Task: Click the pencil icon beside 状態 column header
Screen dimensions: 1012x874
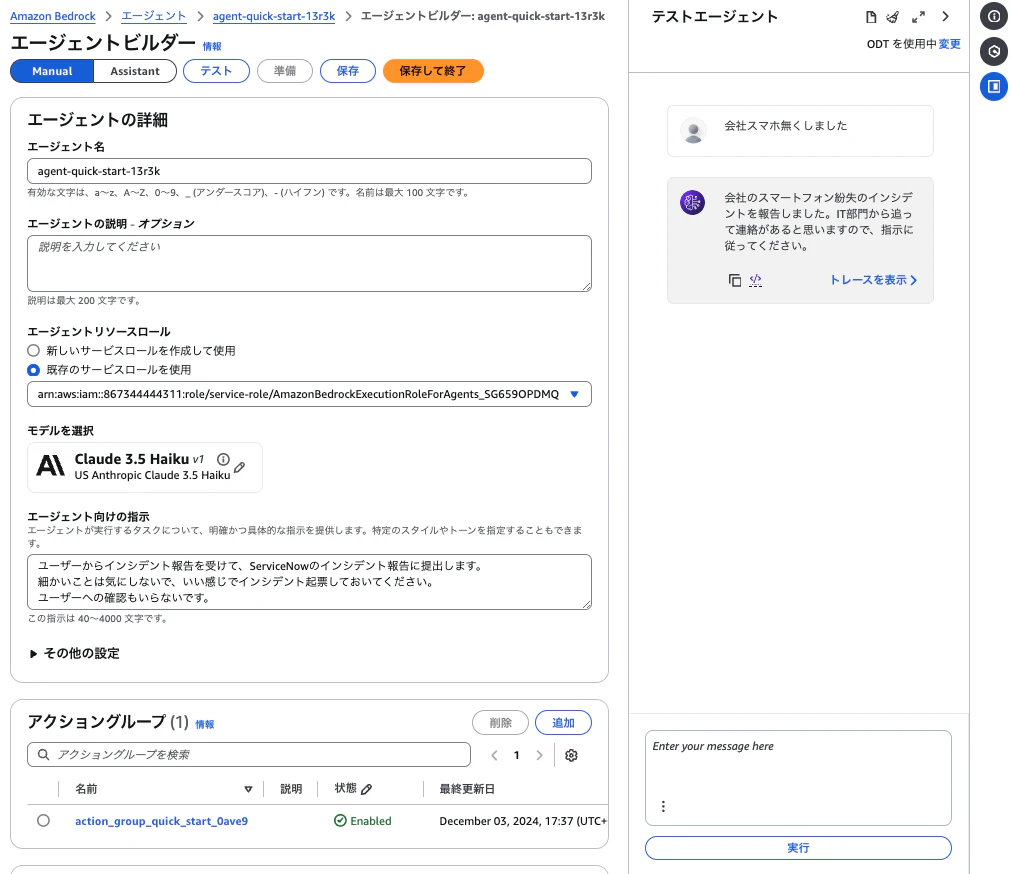Action: coord(367,789)
